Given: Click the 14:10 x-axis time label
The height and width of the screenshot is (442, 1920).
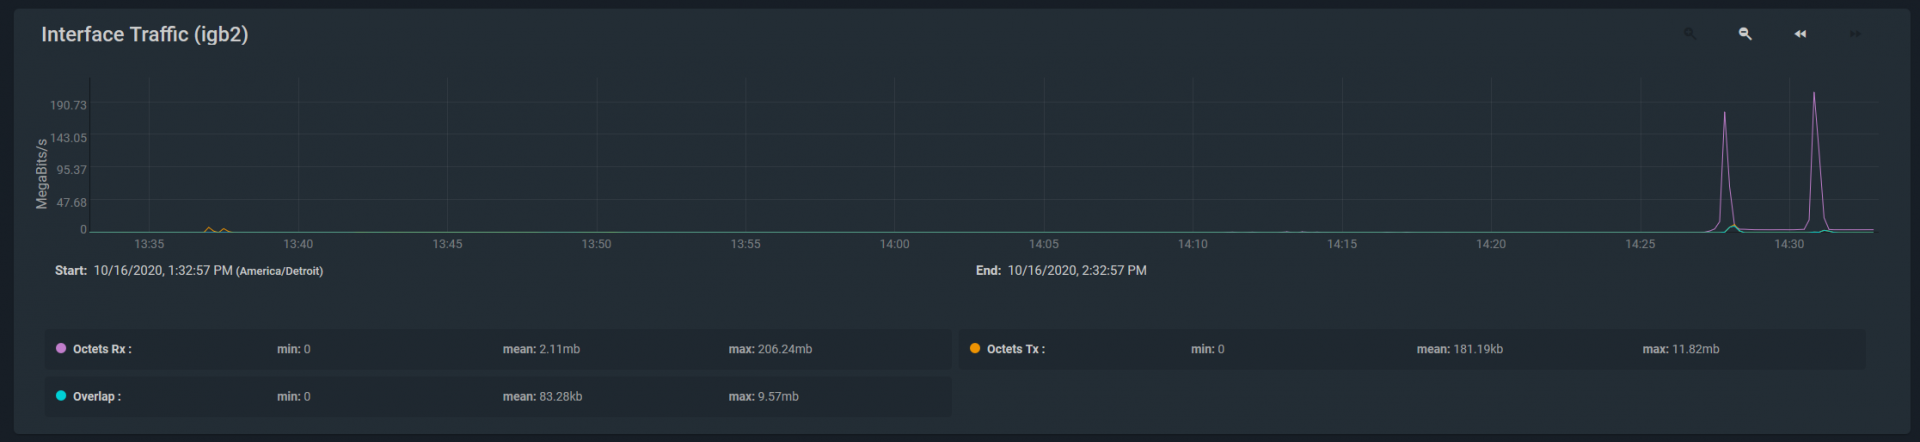Looking at the screenshot, I should tap(1193, 244).
